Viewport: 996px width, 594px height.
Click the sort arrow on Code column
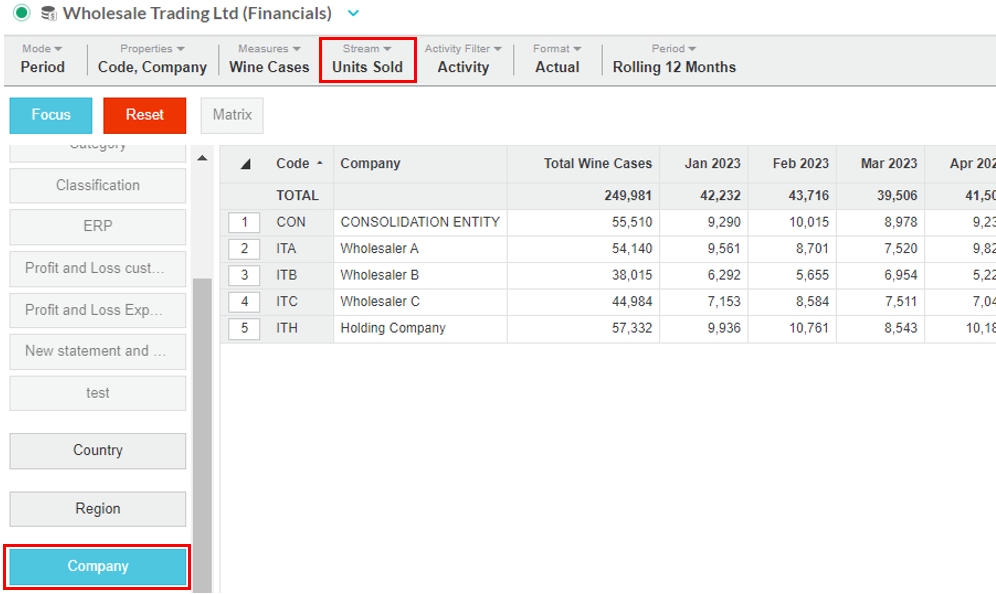[319, 163]
